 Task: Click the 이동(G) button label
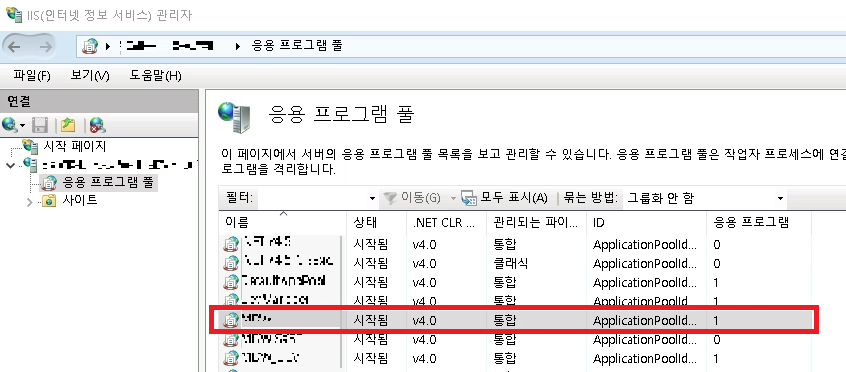pos(421,198)
